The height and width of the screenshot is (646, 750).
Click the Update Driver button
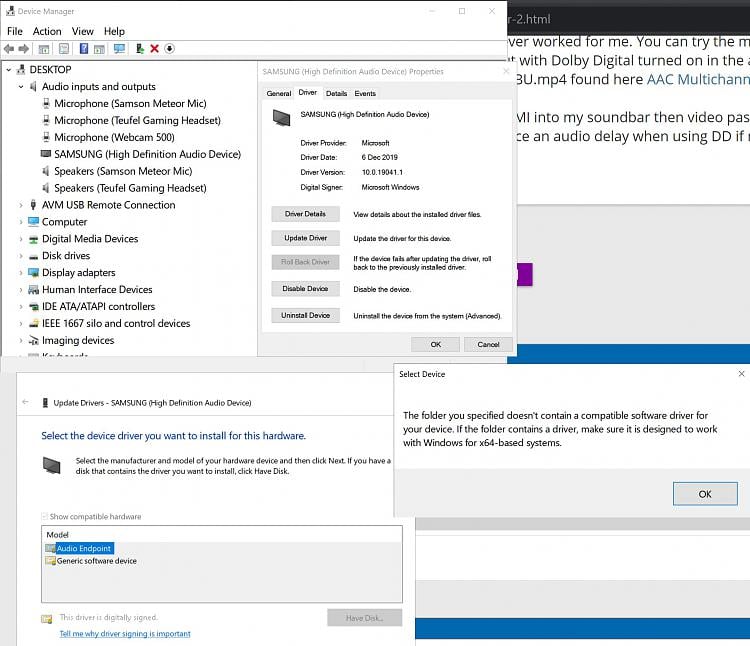point(305,238)
